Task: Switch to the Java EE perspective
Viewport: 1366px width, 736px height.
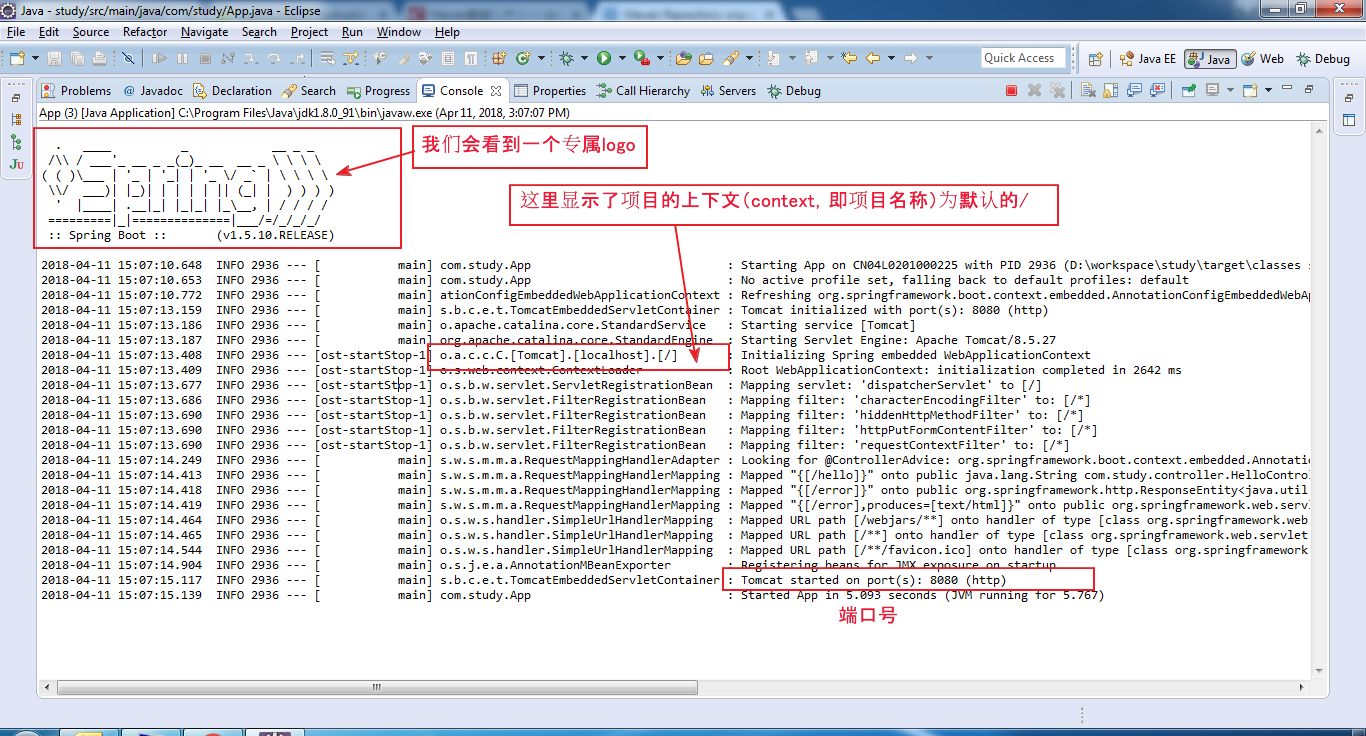Action: coord(1148,59)
